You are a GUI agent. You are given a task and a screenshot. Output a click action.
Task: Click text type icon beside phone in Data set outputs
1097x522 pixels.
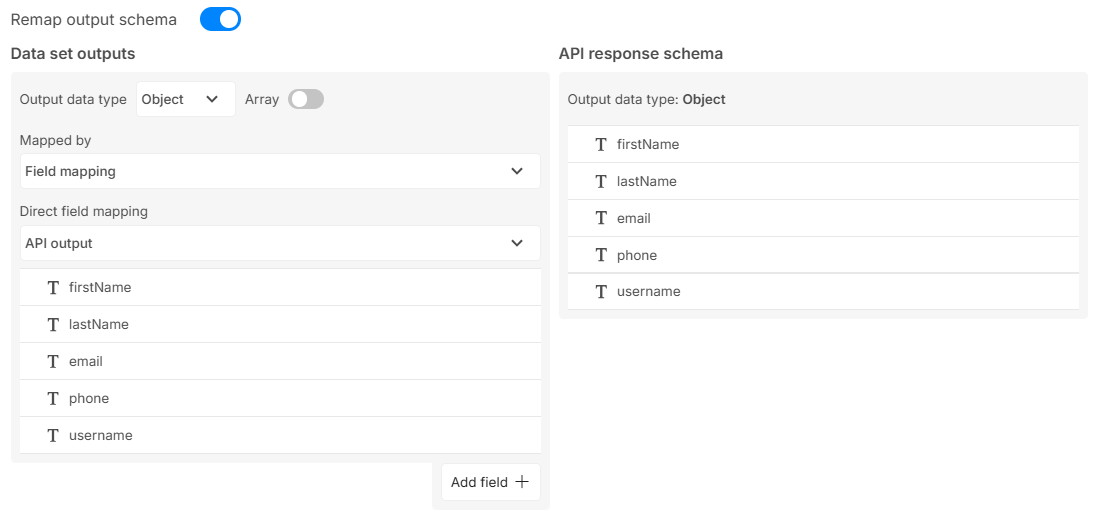click(53, 399)
